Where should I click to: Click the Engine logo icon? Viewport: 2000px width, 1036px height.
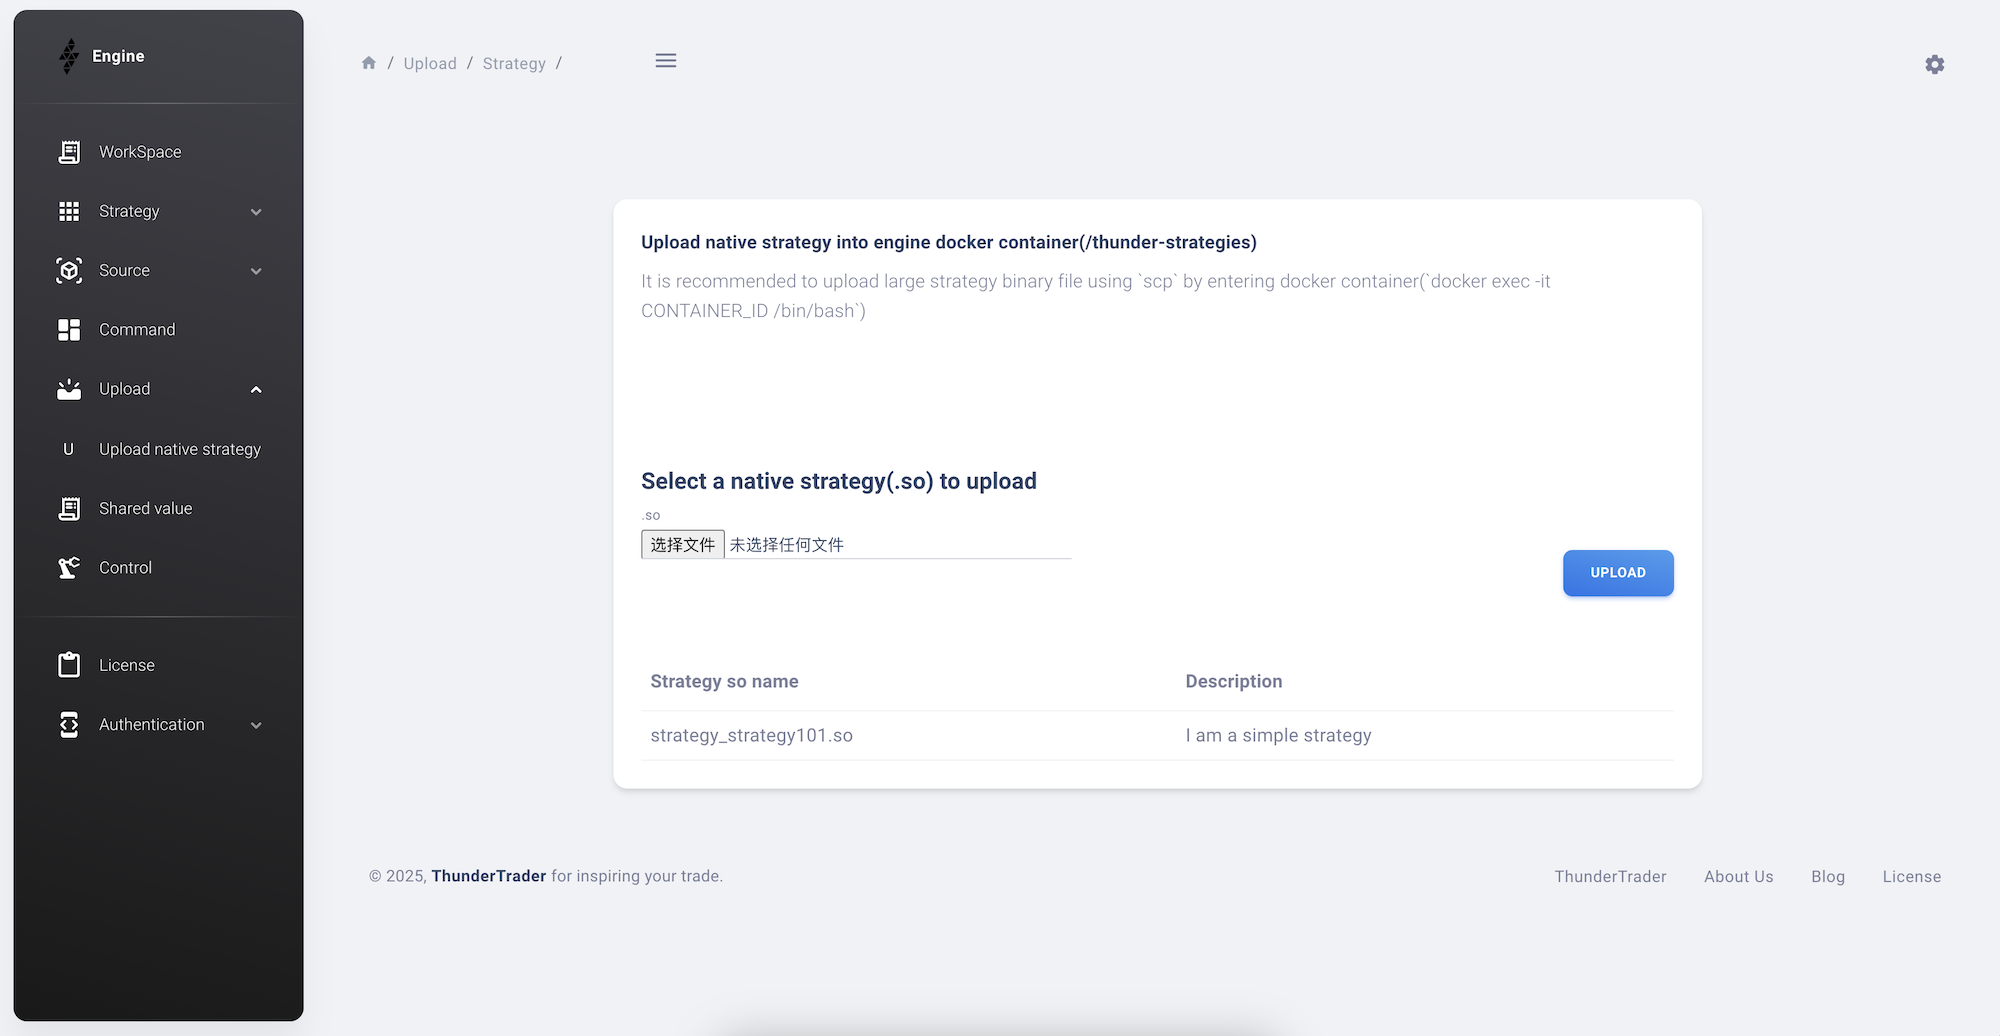tap(69, 56)
